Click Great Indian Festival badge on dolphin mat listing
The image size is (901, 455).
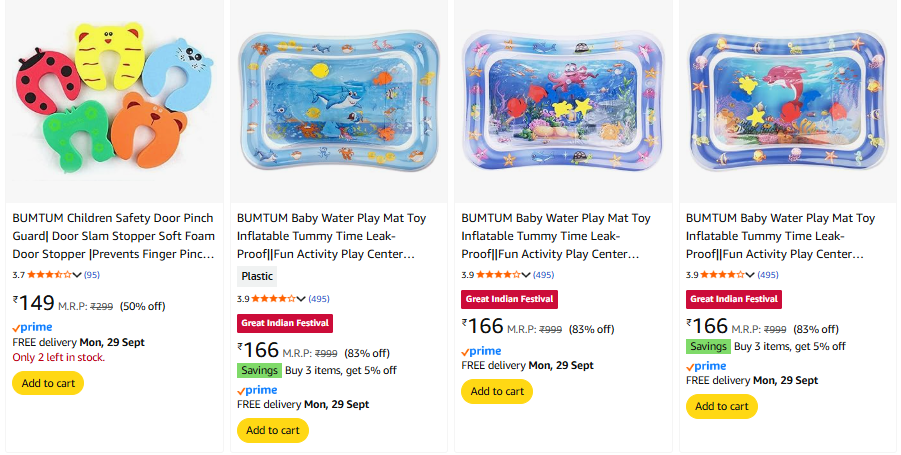[733, 299]
